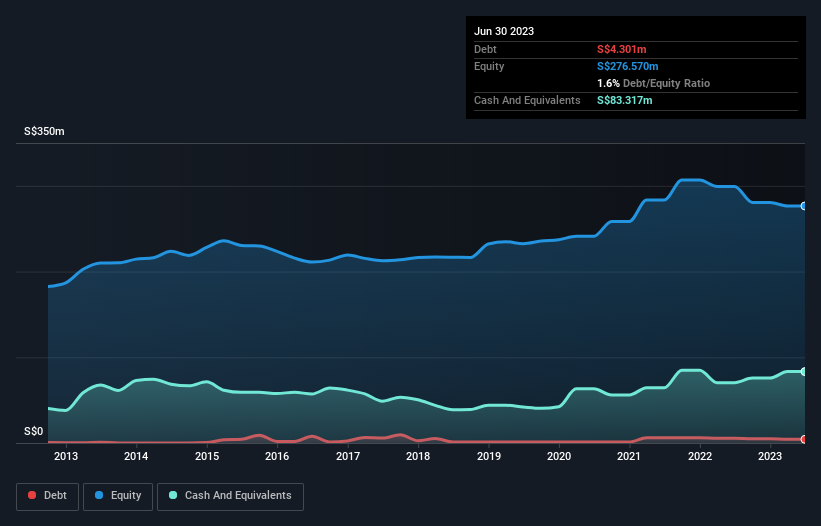
Task: Click the blue Equity legend dot
Action: point(99,495)
